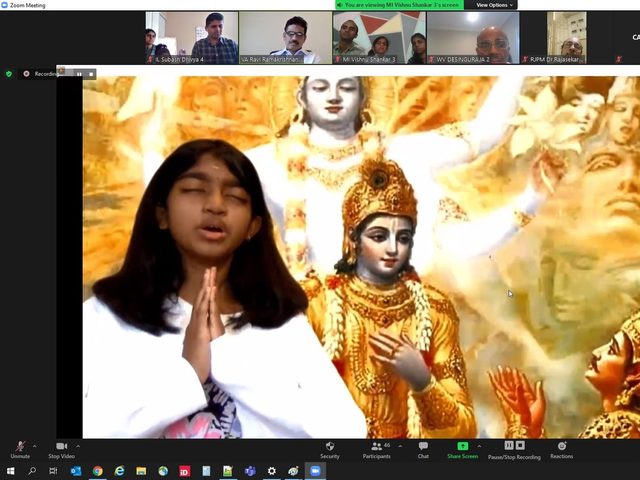
Task: Open the Windows Start menu
Action: (x=10, y=471)
